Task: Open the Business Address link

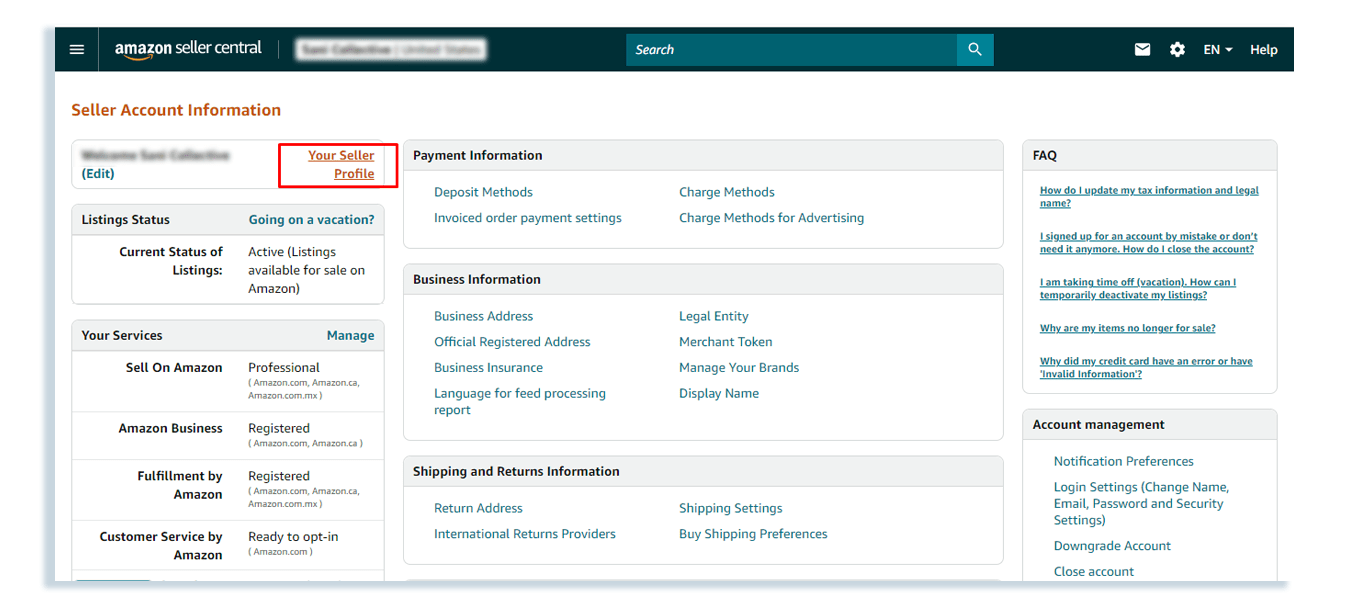Action: pyautogui.click(x=483, y=316)
